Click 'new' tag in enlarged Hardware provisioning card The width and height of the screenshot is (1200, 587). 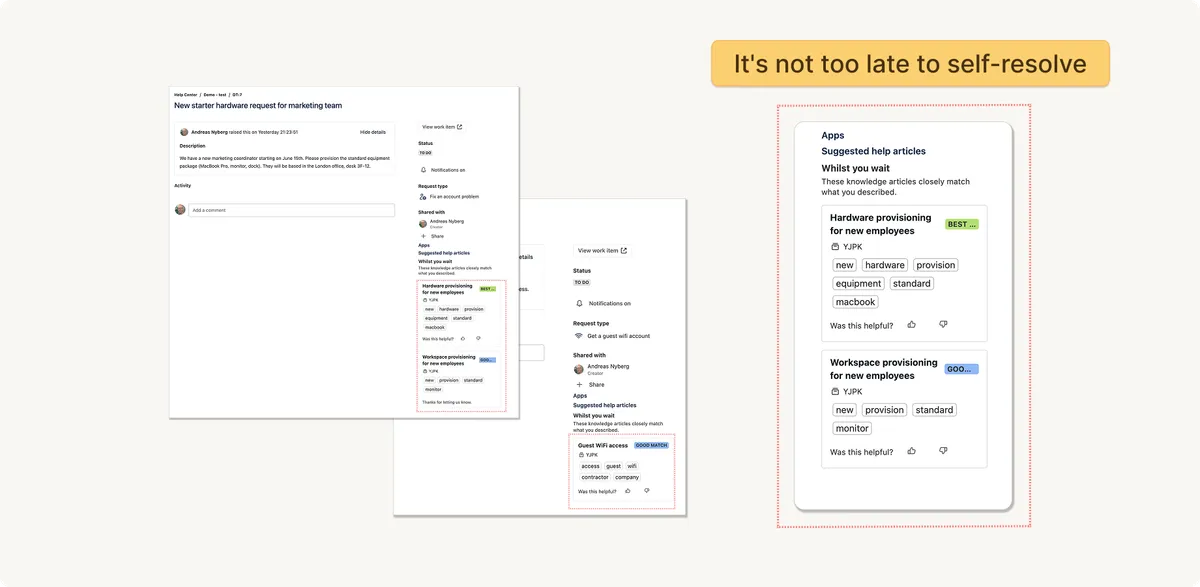click(x=845, y=265)
